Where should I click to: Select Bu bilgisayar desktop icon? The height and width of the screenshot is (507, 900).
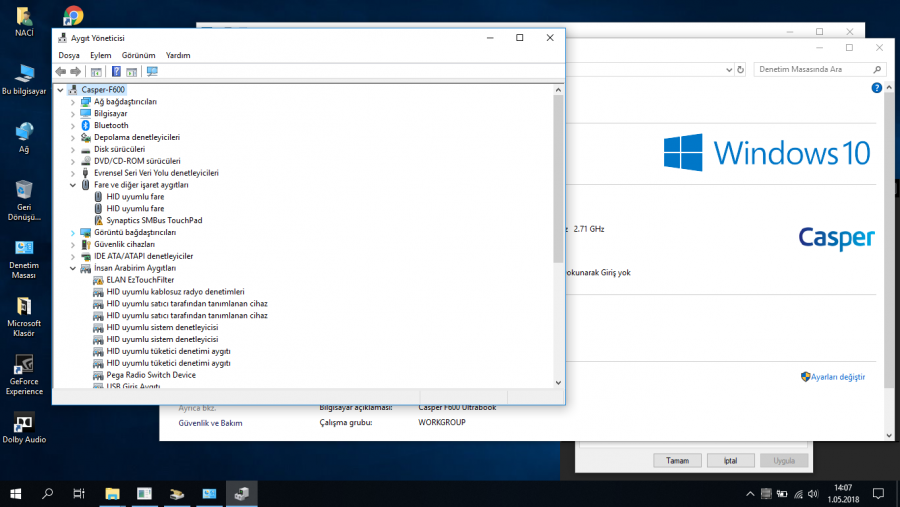[x=24, y=80]
